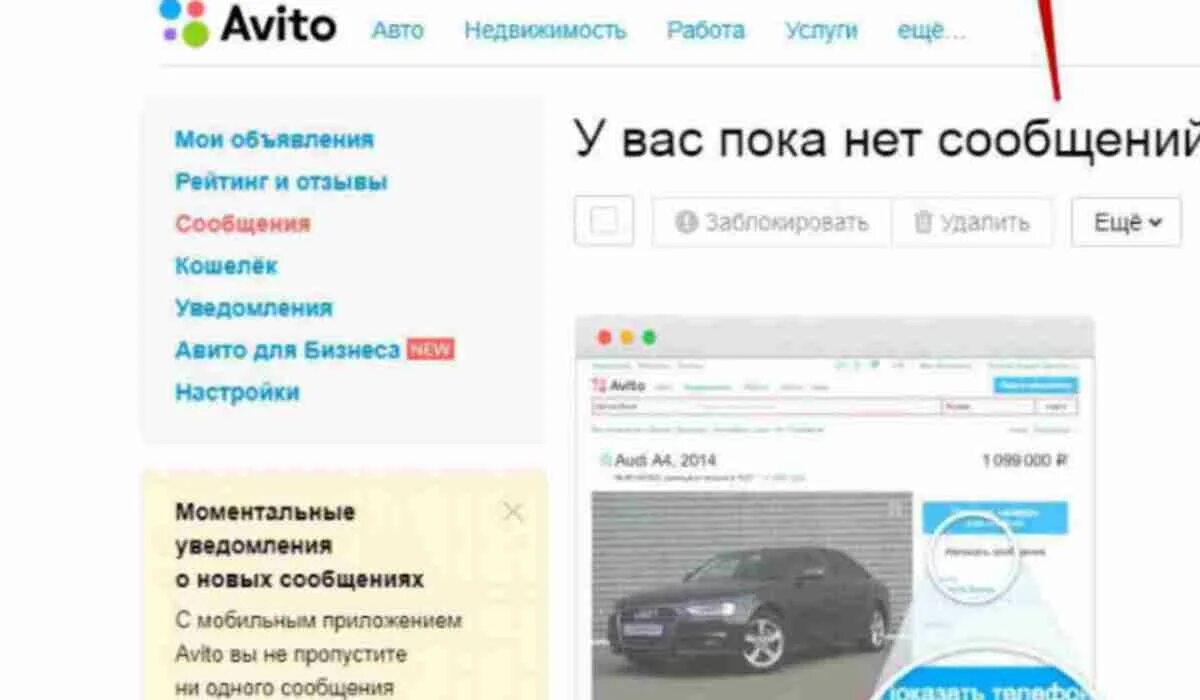Open Настройки in sidebar
The image size is (1200, 700).
[237, 392]
